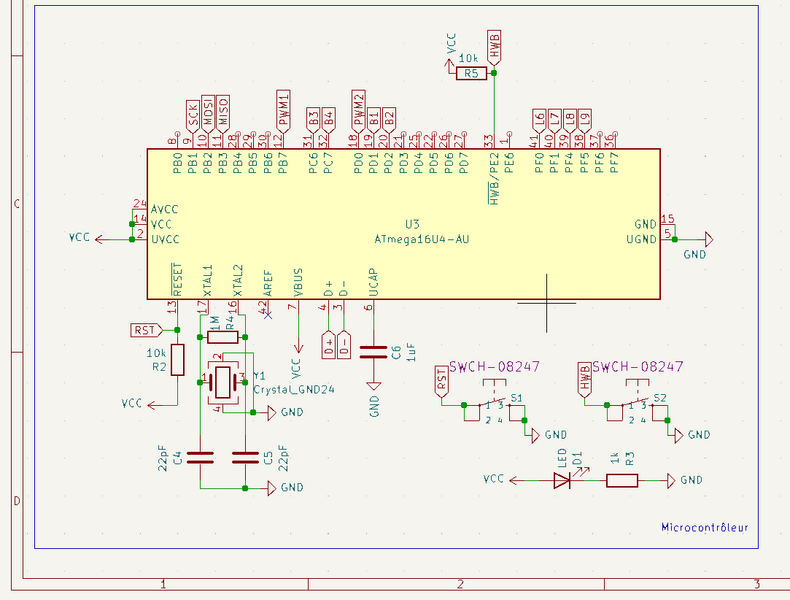The height and width of the screenshot is (600, 790).
Task: Click the ATmega16U4-AU value label
Action: coord(422,239)
